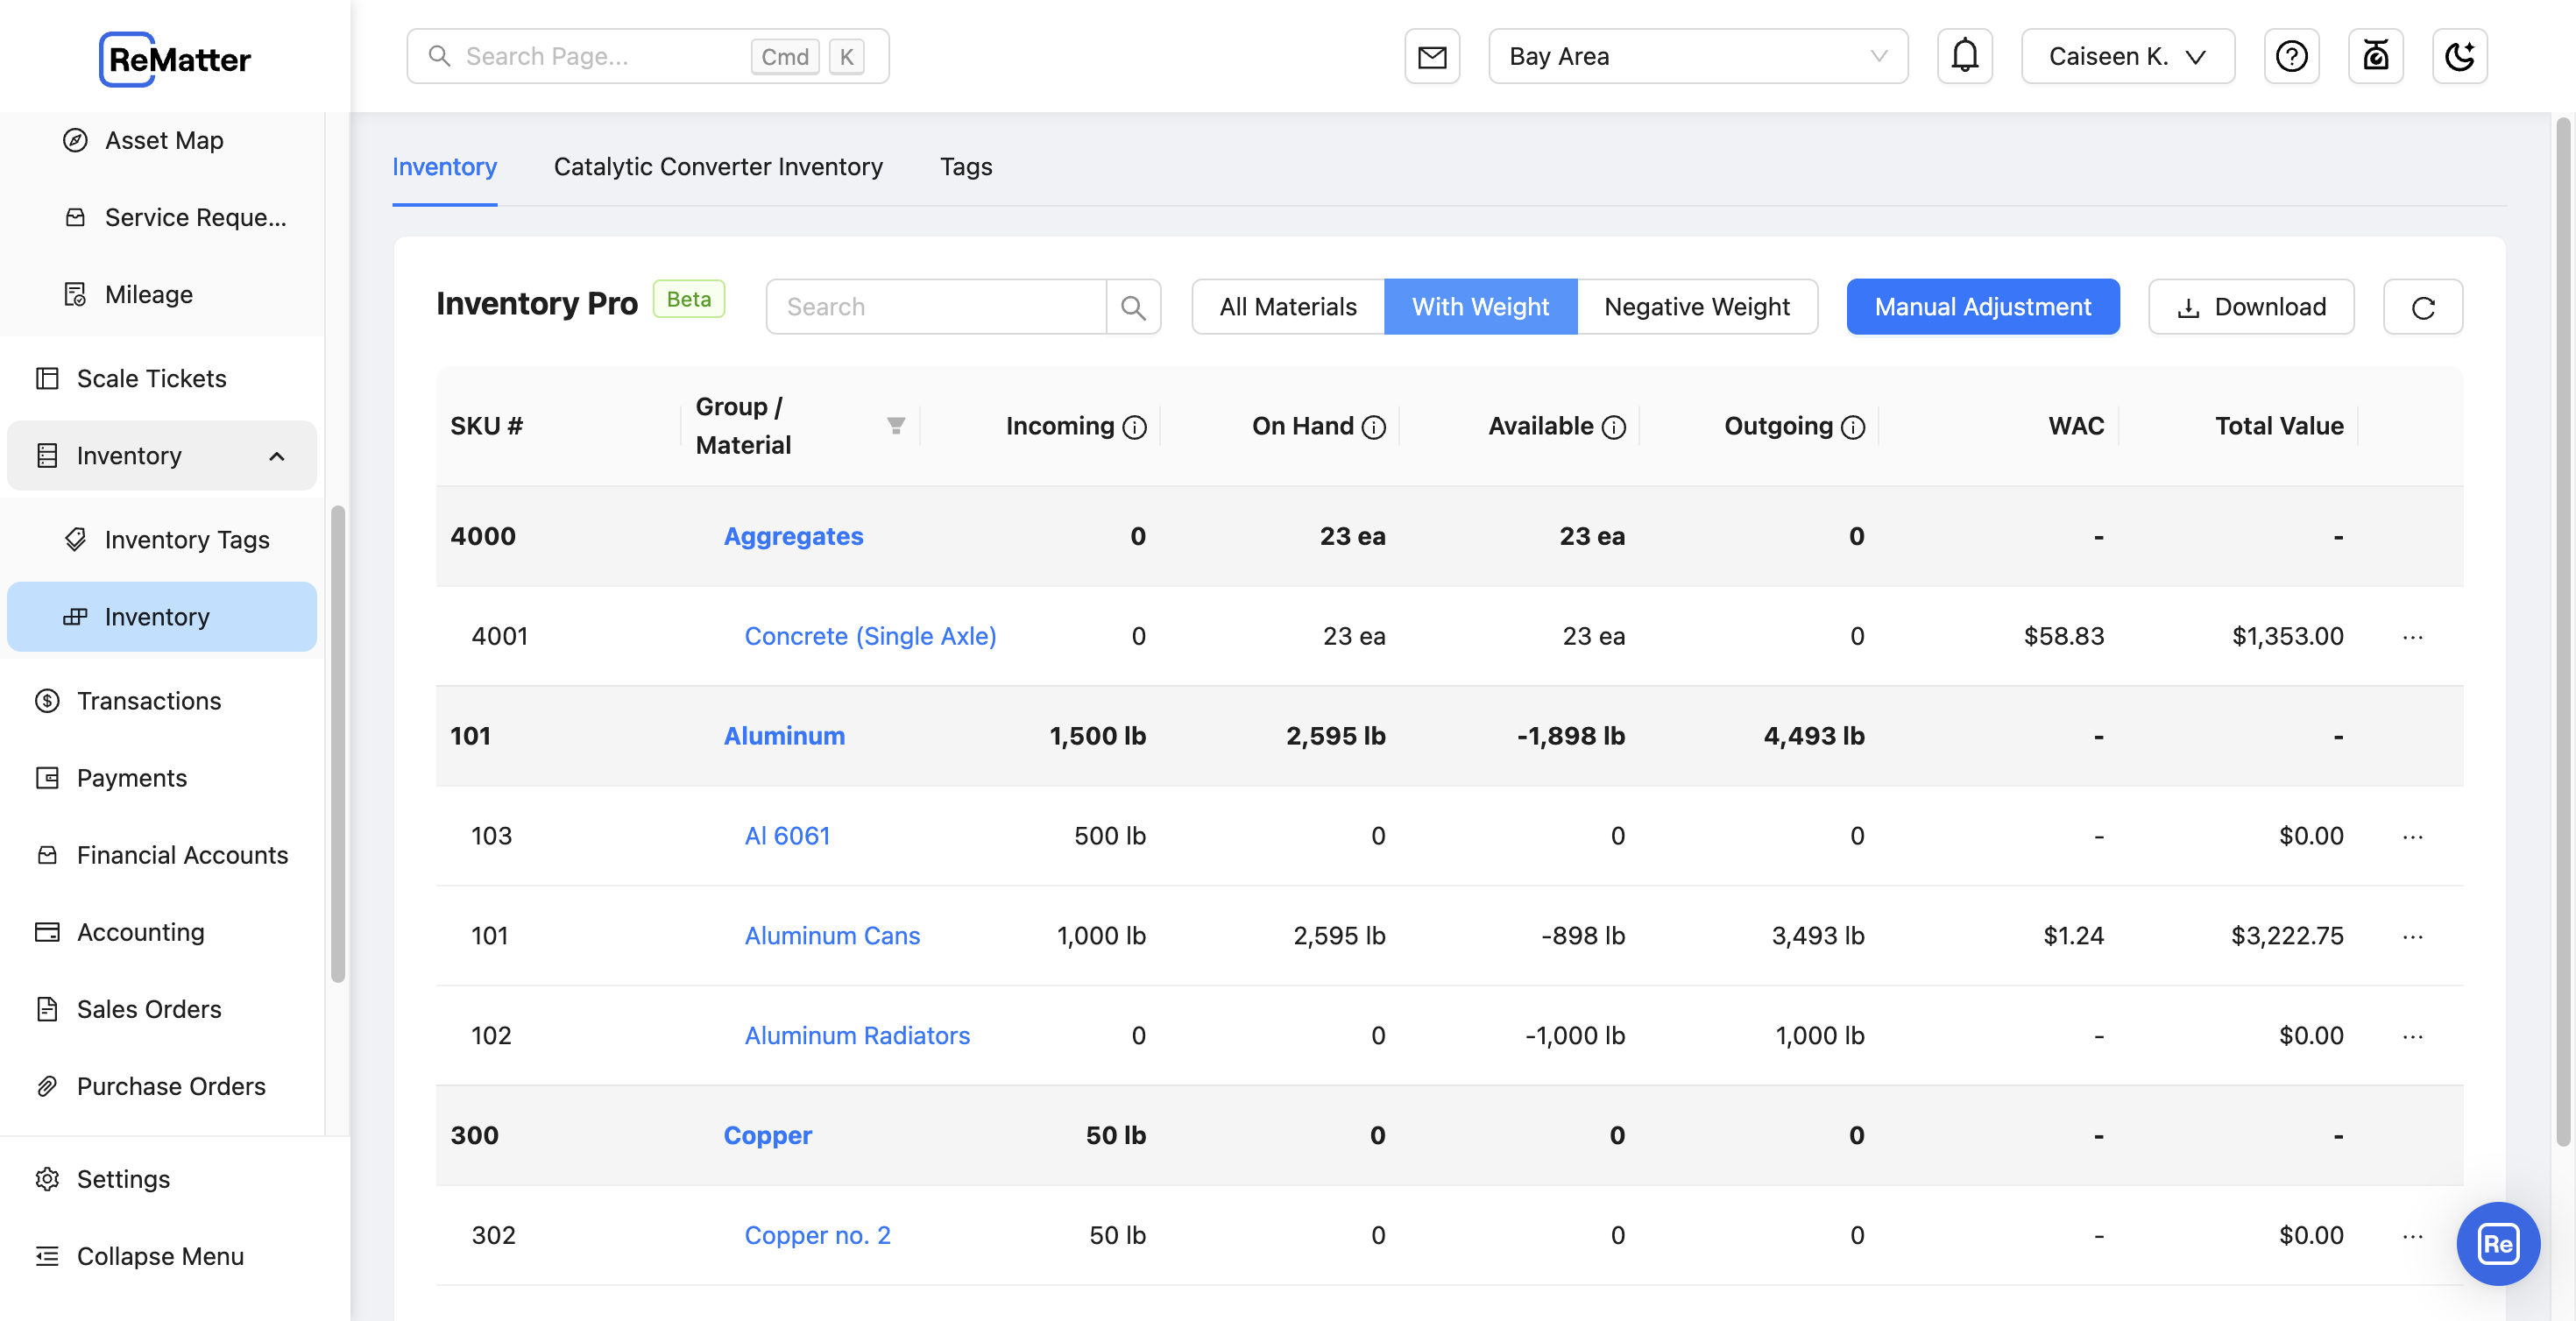2576x1321 pixels.
Task: Click the search magnifier button in Inventory Pro
Action: (x=1133, y=307)
